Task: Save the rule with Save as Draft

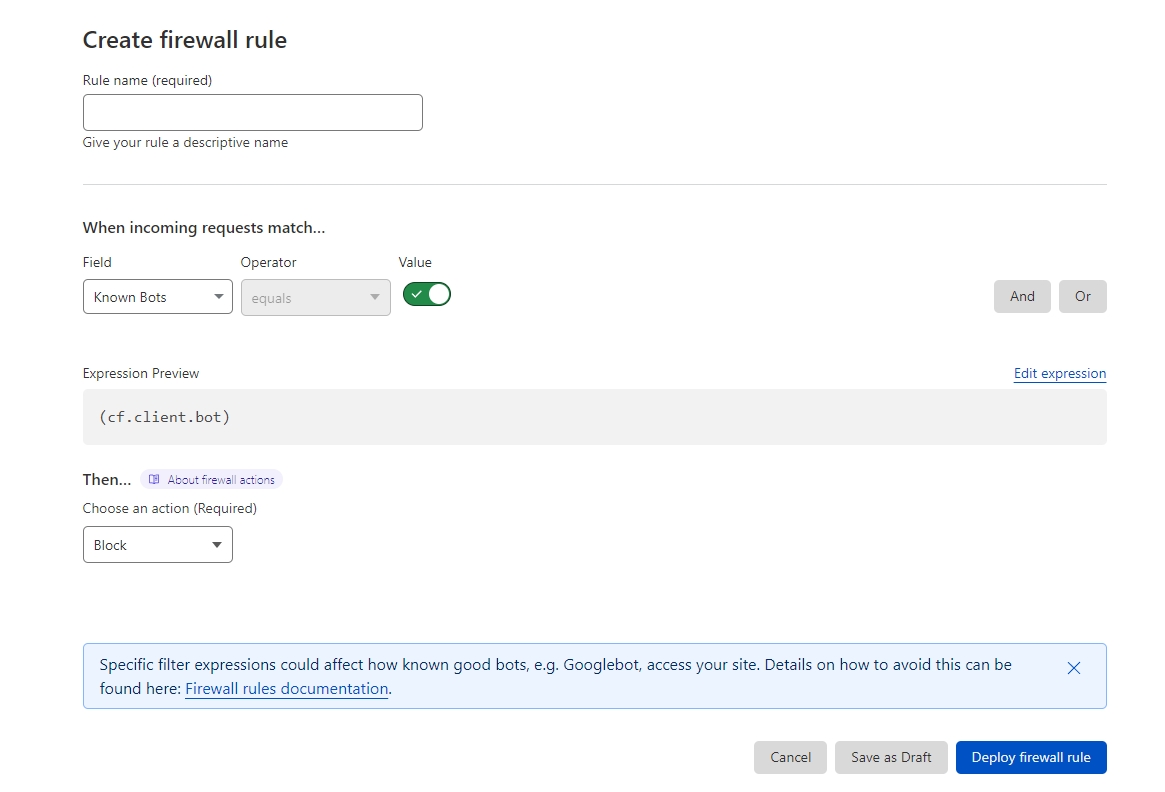Action: [890, 757]
